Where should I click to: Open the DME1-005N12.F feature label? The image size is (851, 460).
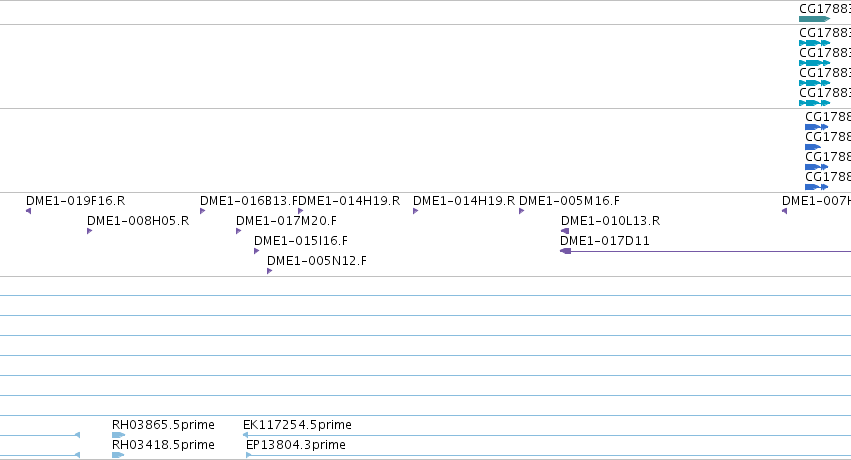pyautogui.click(x=317, y=261)
